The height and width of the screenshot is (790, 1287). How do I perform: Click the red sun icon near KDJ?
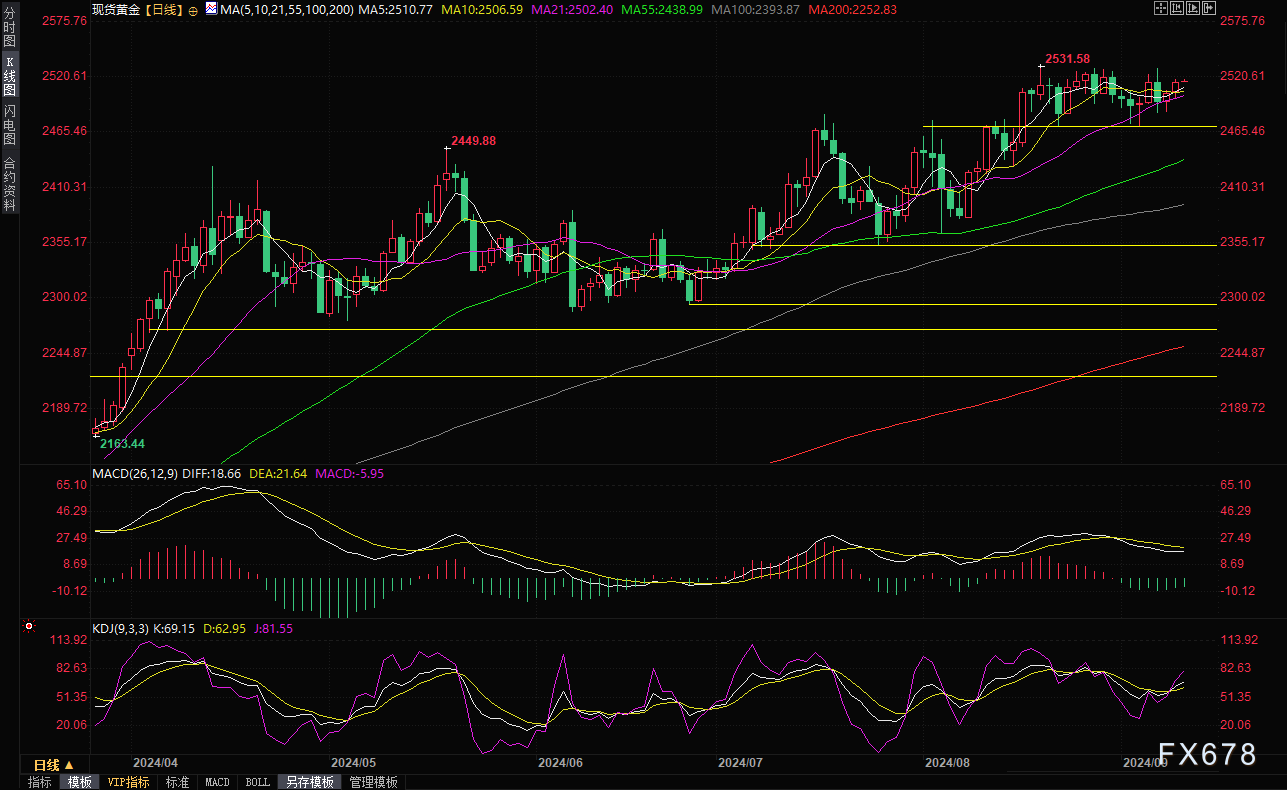28,628
